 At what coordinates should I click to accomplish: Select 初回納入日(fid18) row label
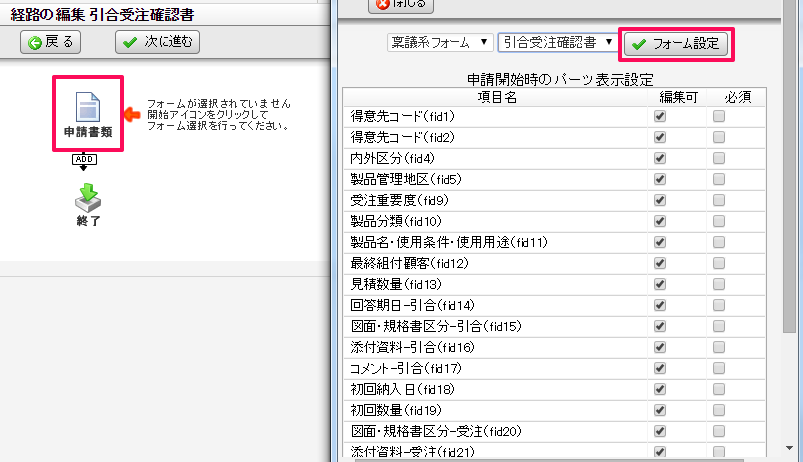coord(403,389)
